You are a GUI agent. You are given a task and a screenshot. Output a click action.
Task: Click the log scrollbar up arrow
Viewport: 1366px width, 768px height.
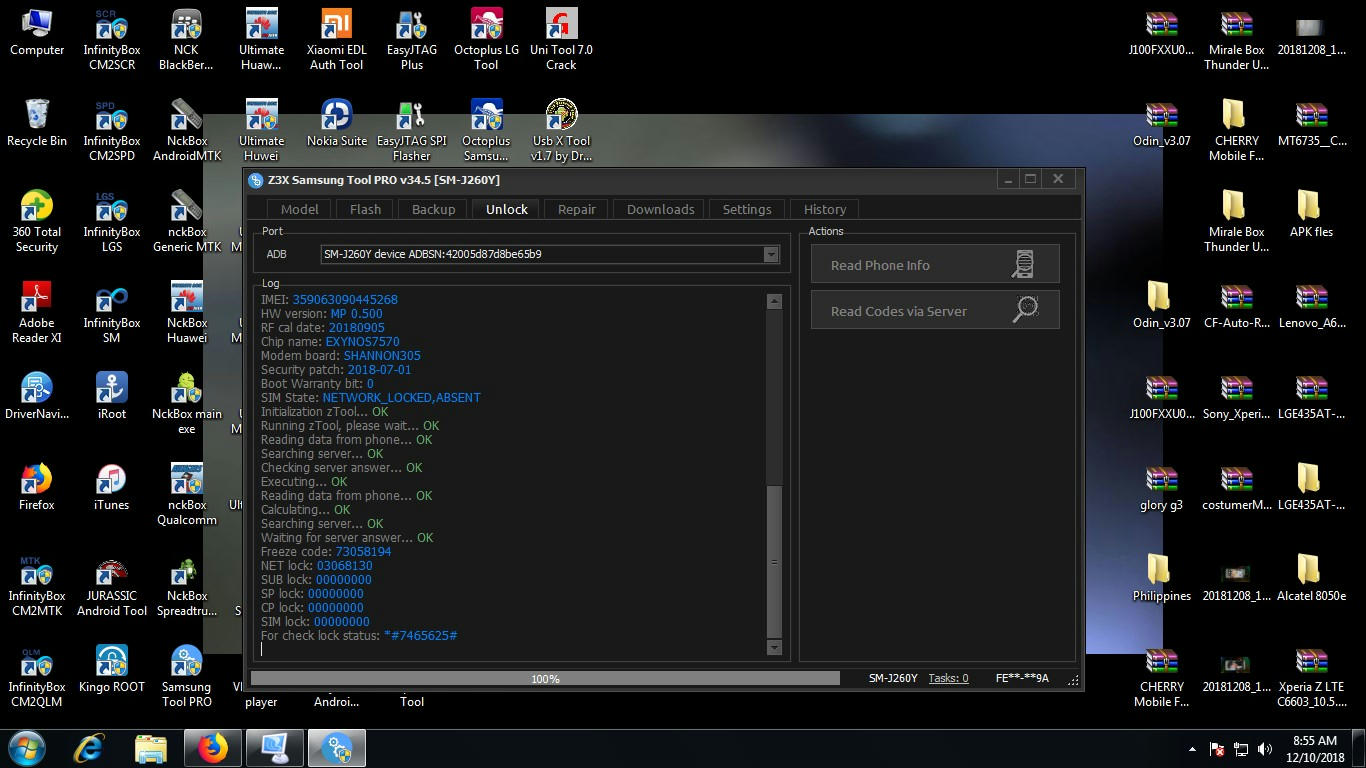[x=773, y=301]
